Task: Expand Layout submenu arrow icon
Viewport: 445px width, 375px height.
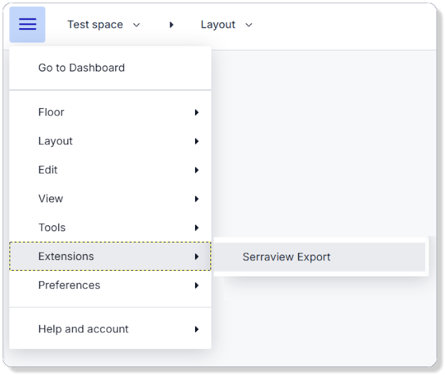Action: [x=197, y=141]
